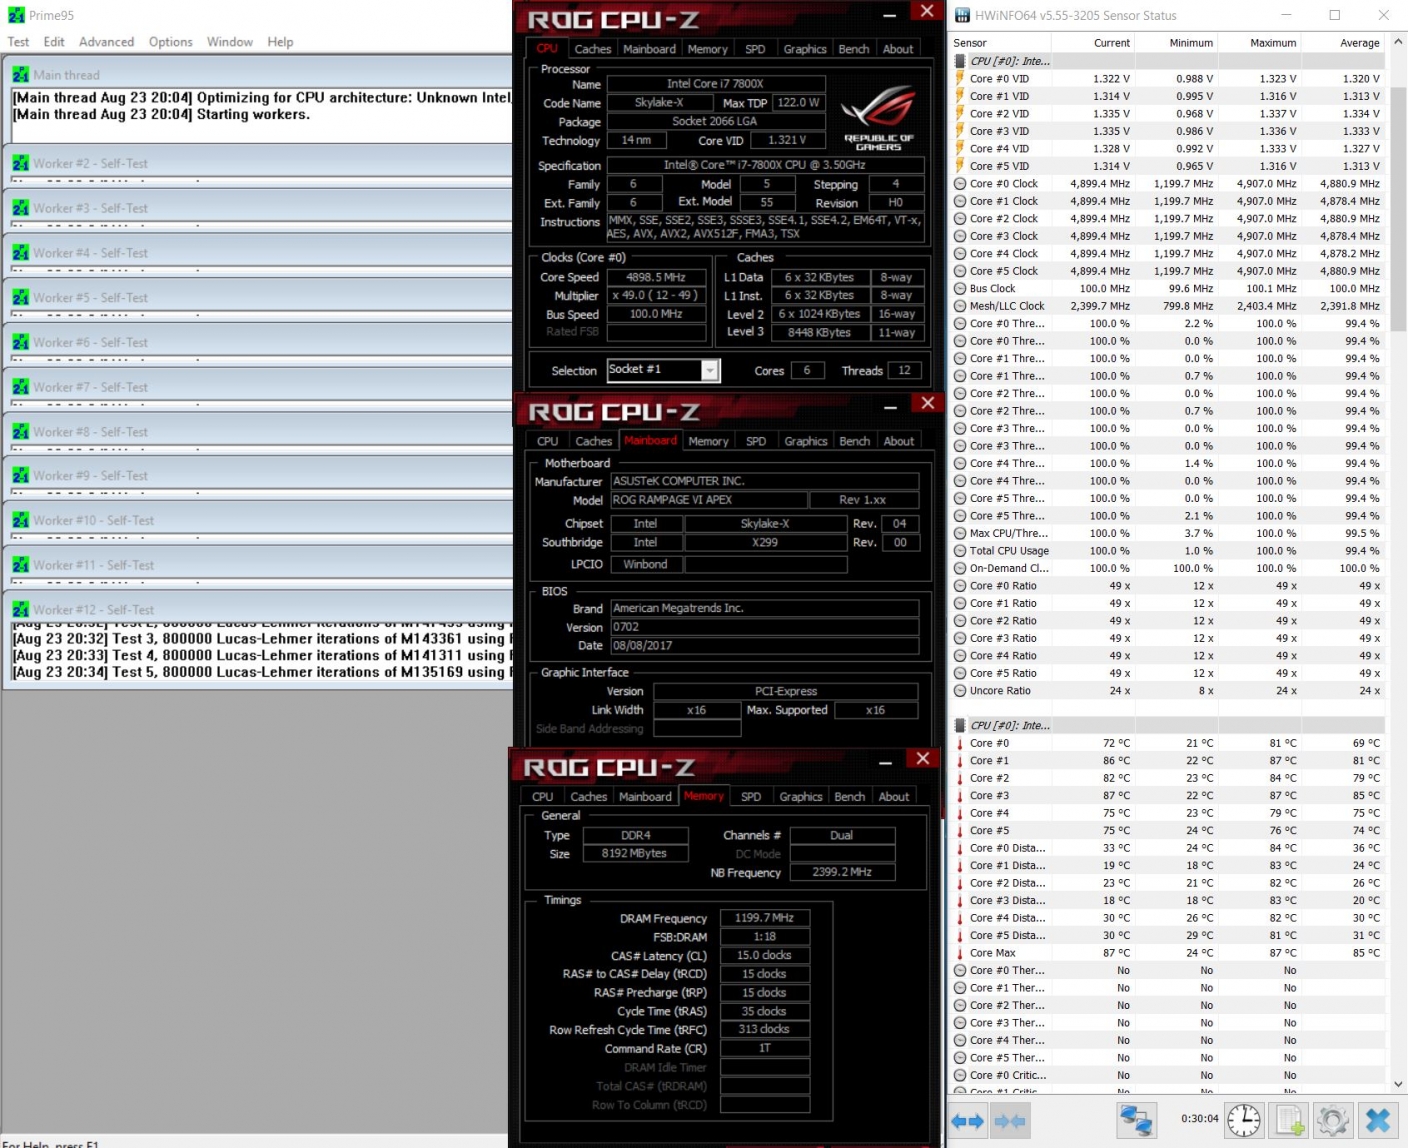Open the Options menu in Prime95
The image size is (1408, 1148).
point(170,42)
